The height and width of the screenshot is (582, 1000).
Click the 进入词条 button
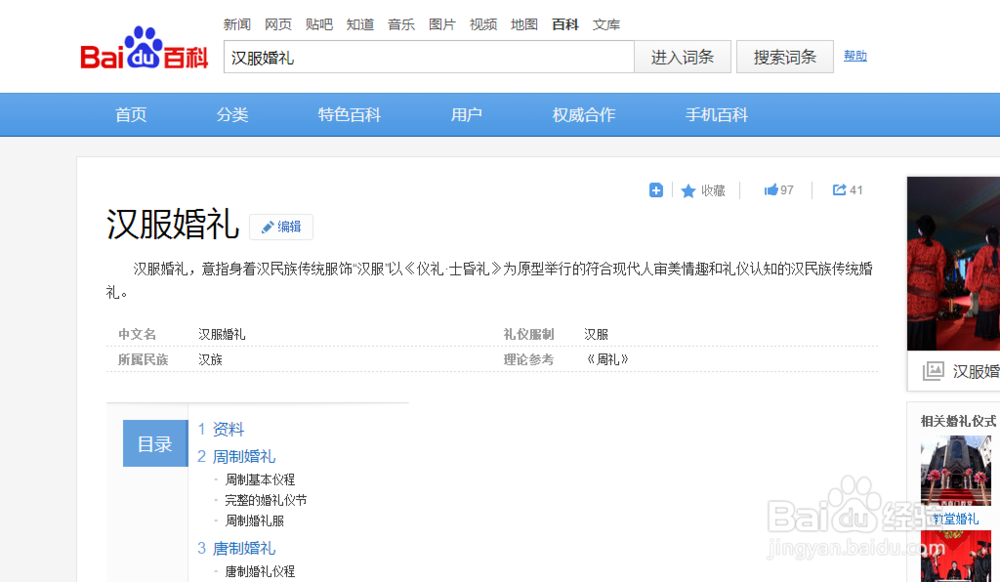point(683,57)
